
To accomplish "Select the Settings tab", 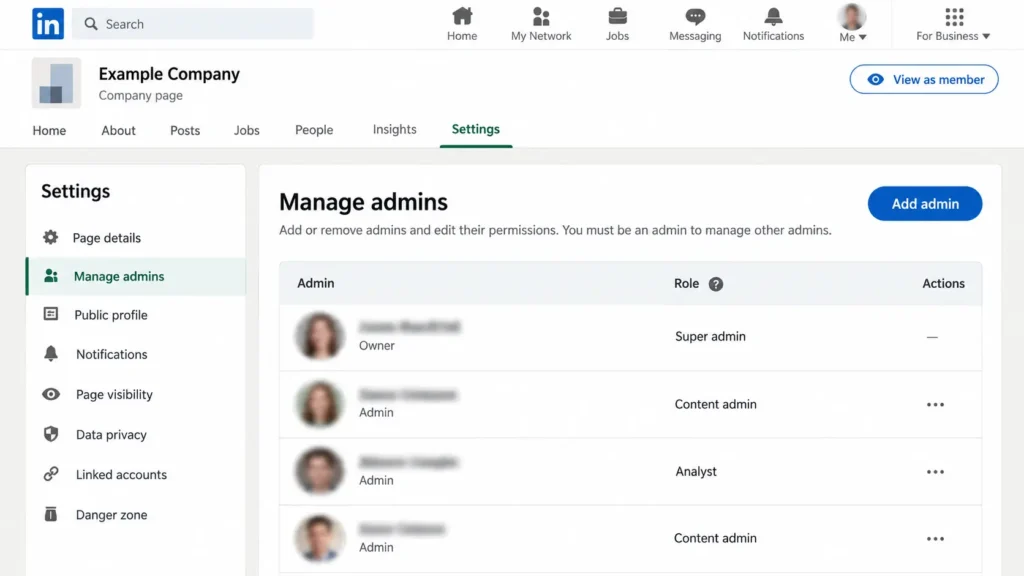I will click(475, 129).
